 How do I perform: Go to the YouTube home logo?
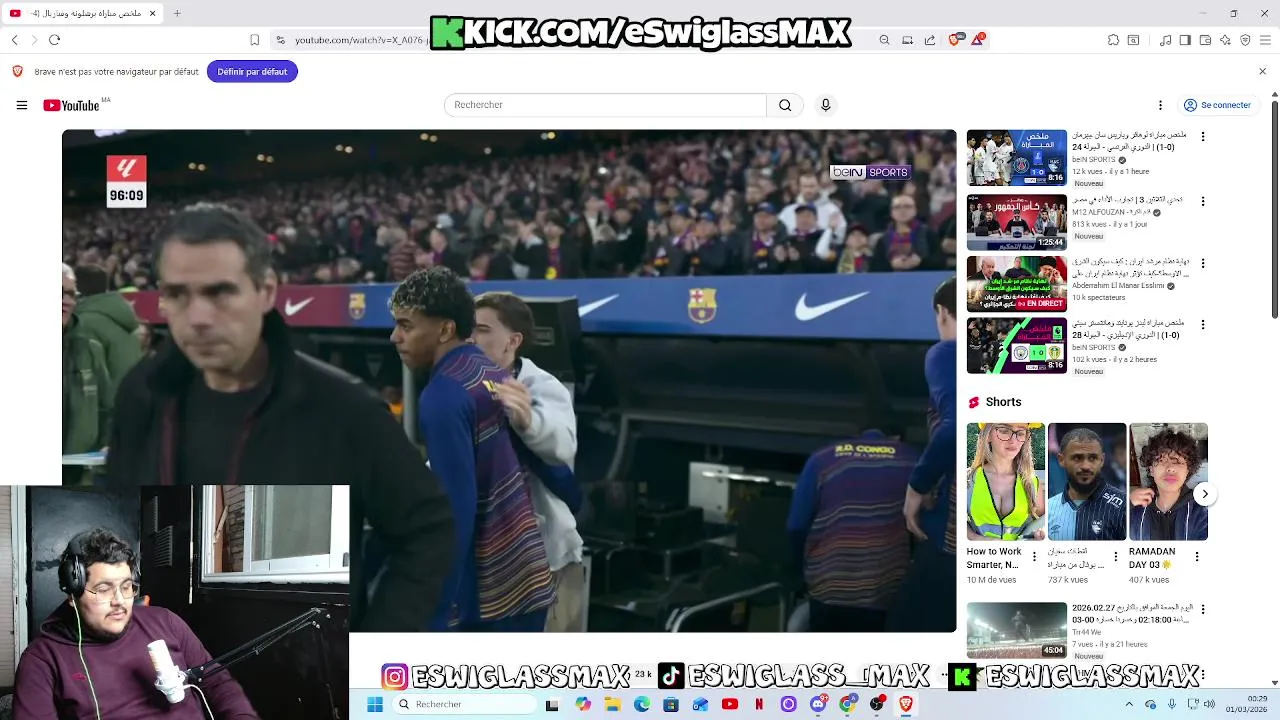click(x=72, y=105)
